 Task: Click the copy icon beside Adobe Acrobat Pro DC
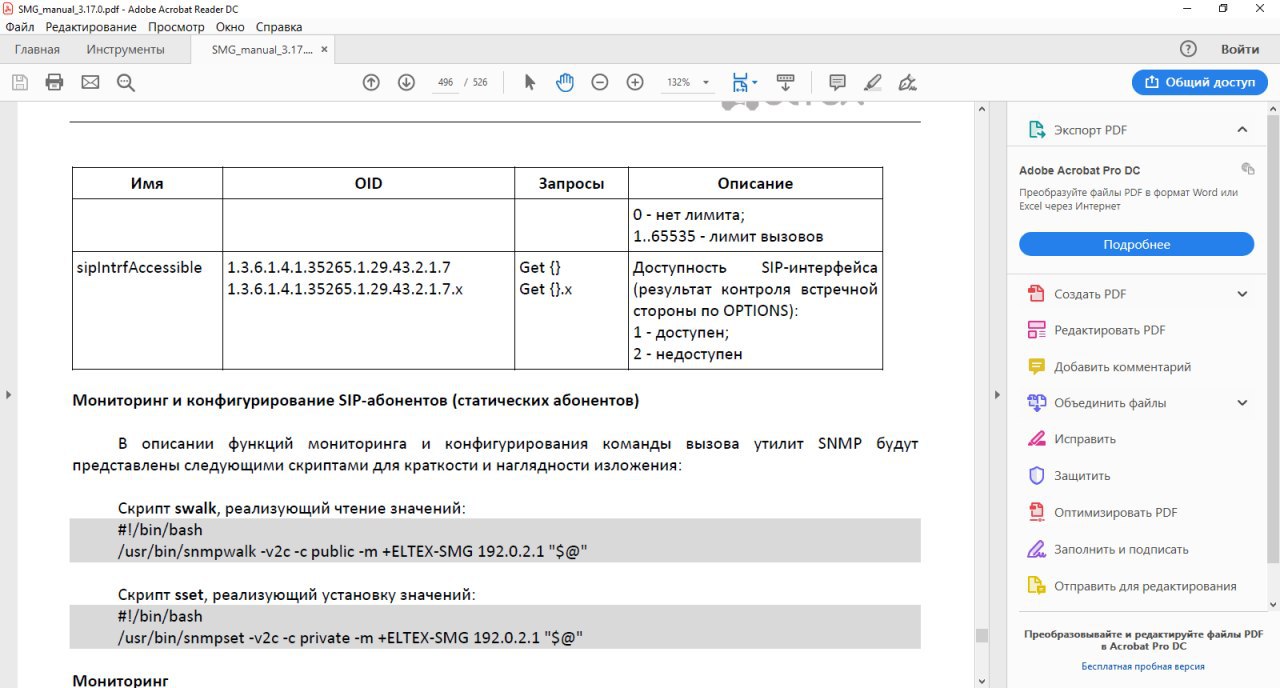click(x=1247, y=169)
